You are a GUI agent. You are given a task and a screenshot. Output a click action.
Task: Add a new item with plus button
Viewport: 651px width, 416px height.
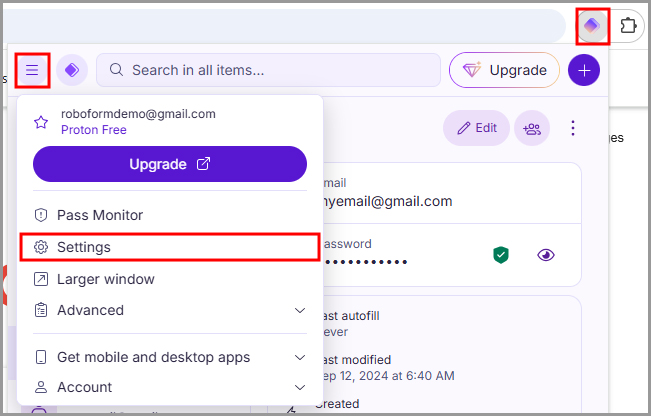coord(584,70)
